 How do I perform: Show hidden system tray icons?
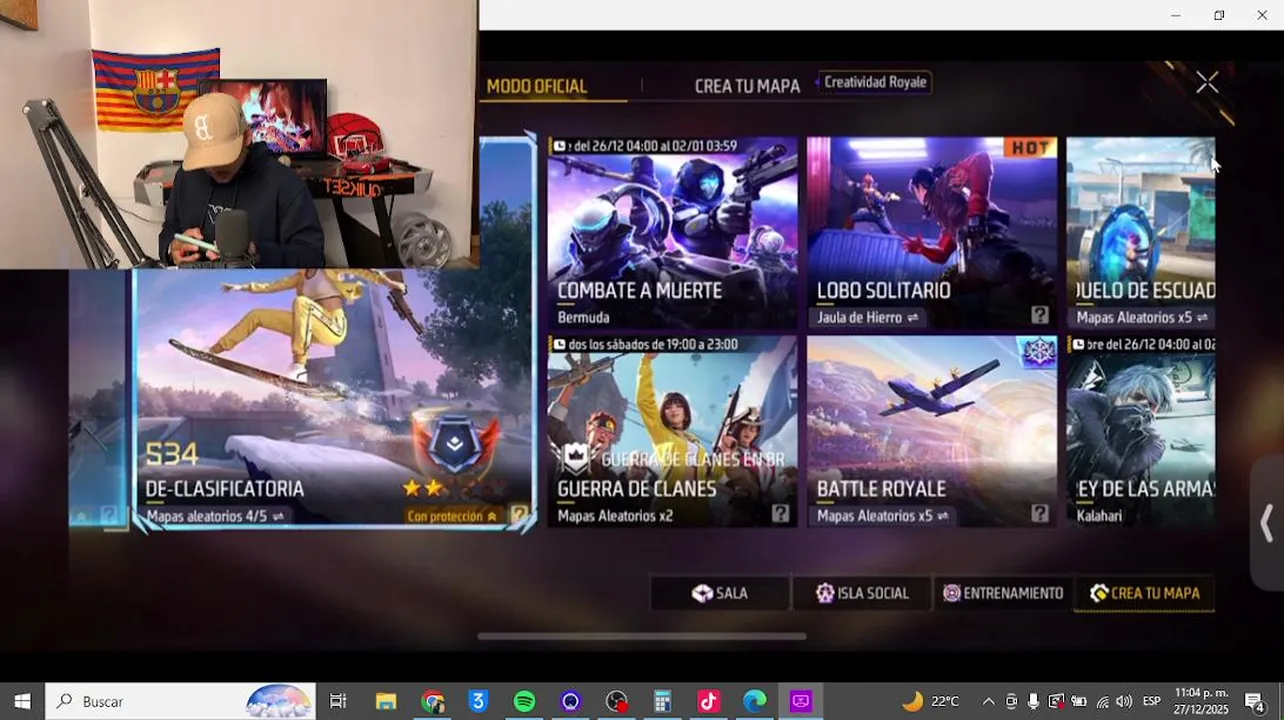tap(988, 701)
